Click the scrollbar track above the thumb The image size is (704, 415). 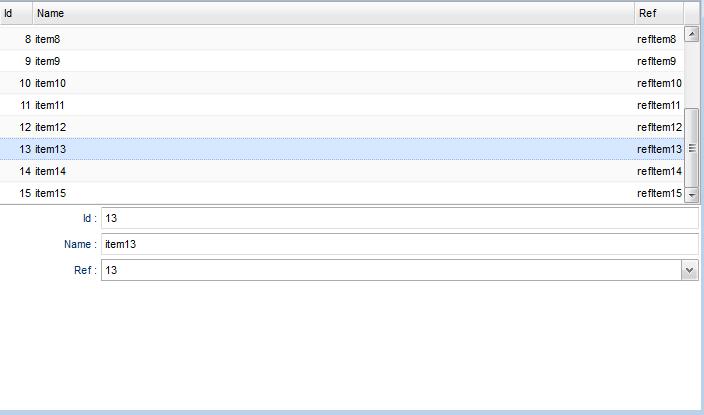[x=691, y=75]
